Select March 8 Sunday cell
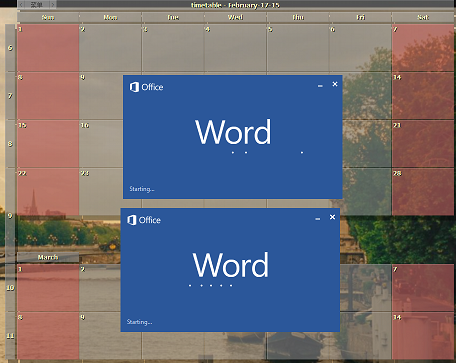456x363 pixels. pyautogui.click(x=48, y=336)
